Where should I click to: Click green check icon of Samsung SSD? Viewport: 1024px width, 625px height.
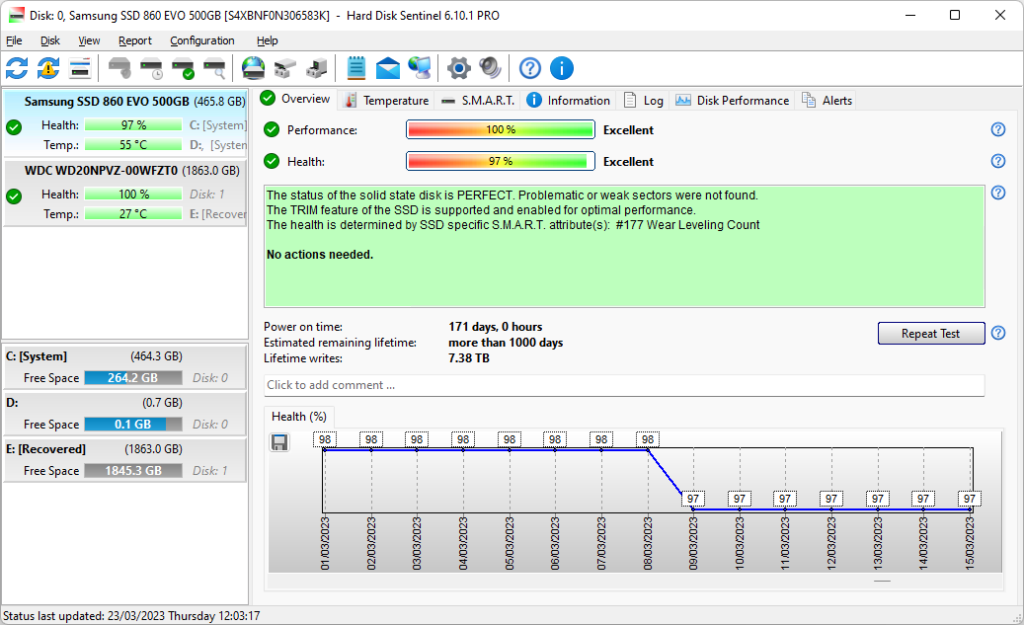tap(14, 127)
